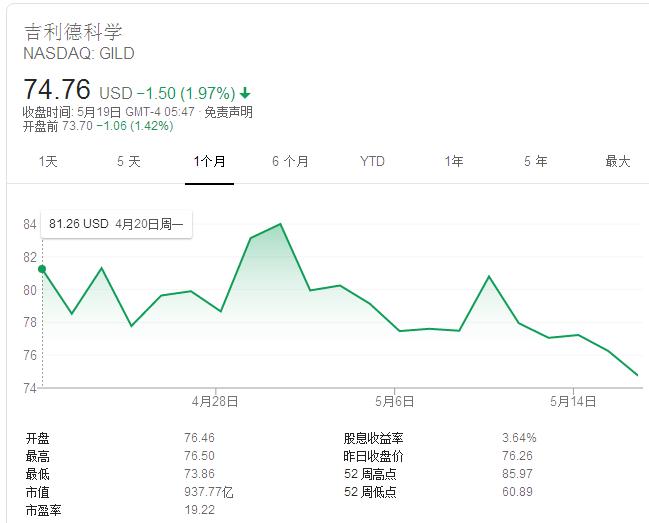
Task: Click the 股息收益率 value 3.64%
Action: (519, 438)
